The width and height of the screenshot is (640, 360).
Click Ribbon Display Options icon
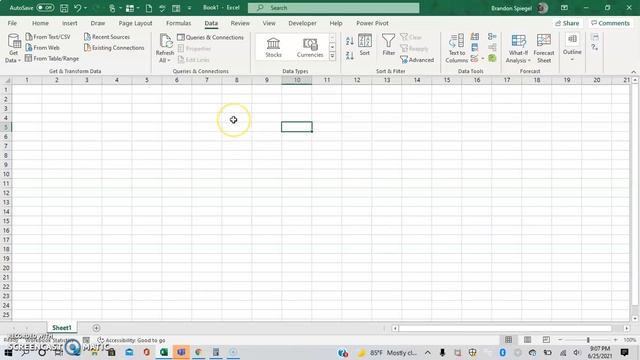pyautogui.click(x=564, y=8)
